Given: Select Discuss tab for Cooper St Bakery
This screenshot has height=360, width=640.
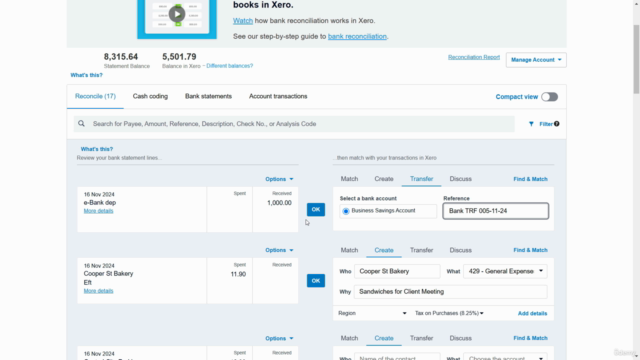Looking at the screenshot, I should coord(460,250).
